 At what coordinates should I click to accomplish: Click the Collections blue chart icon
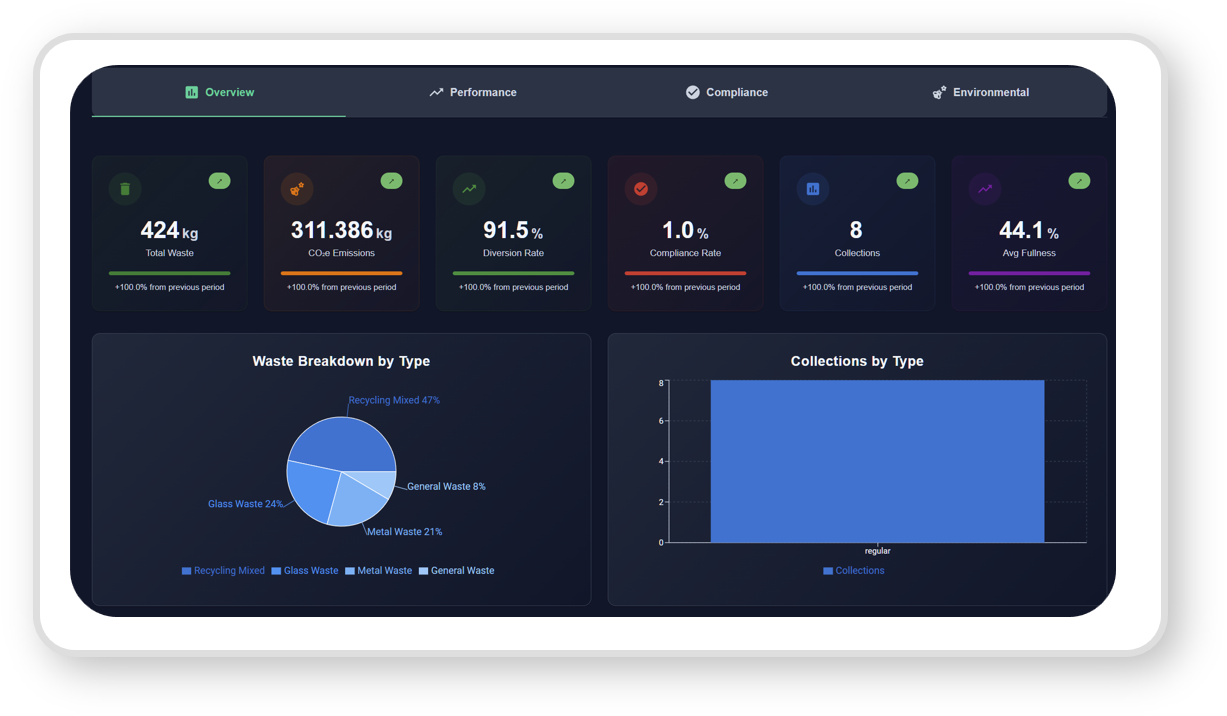coord(813,189)
